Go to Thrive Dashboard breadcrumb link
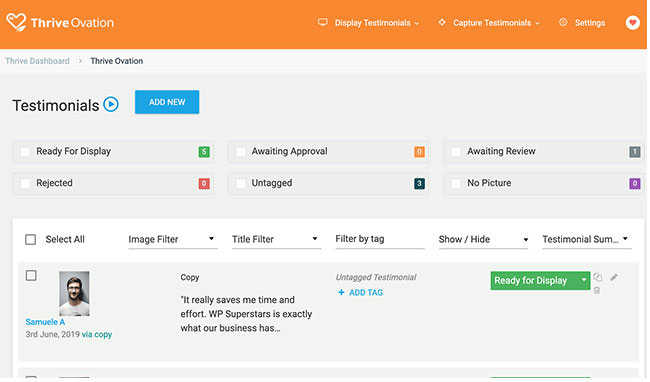650x382 pixels. (37, 61)
